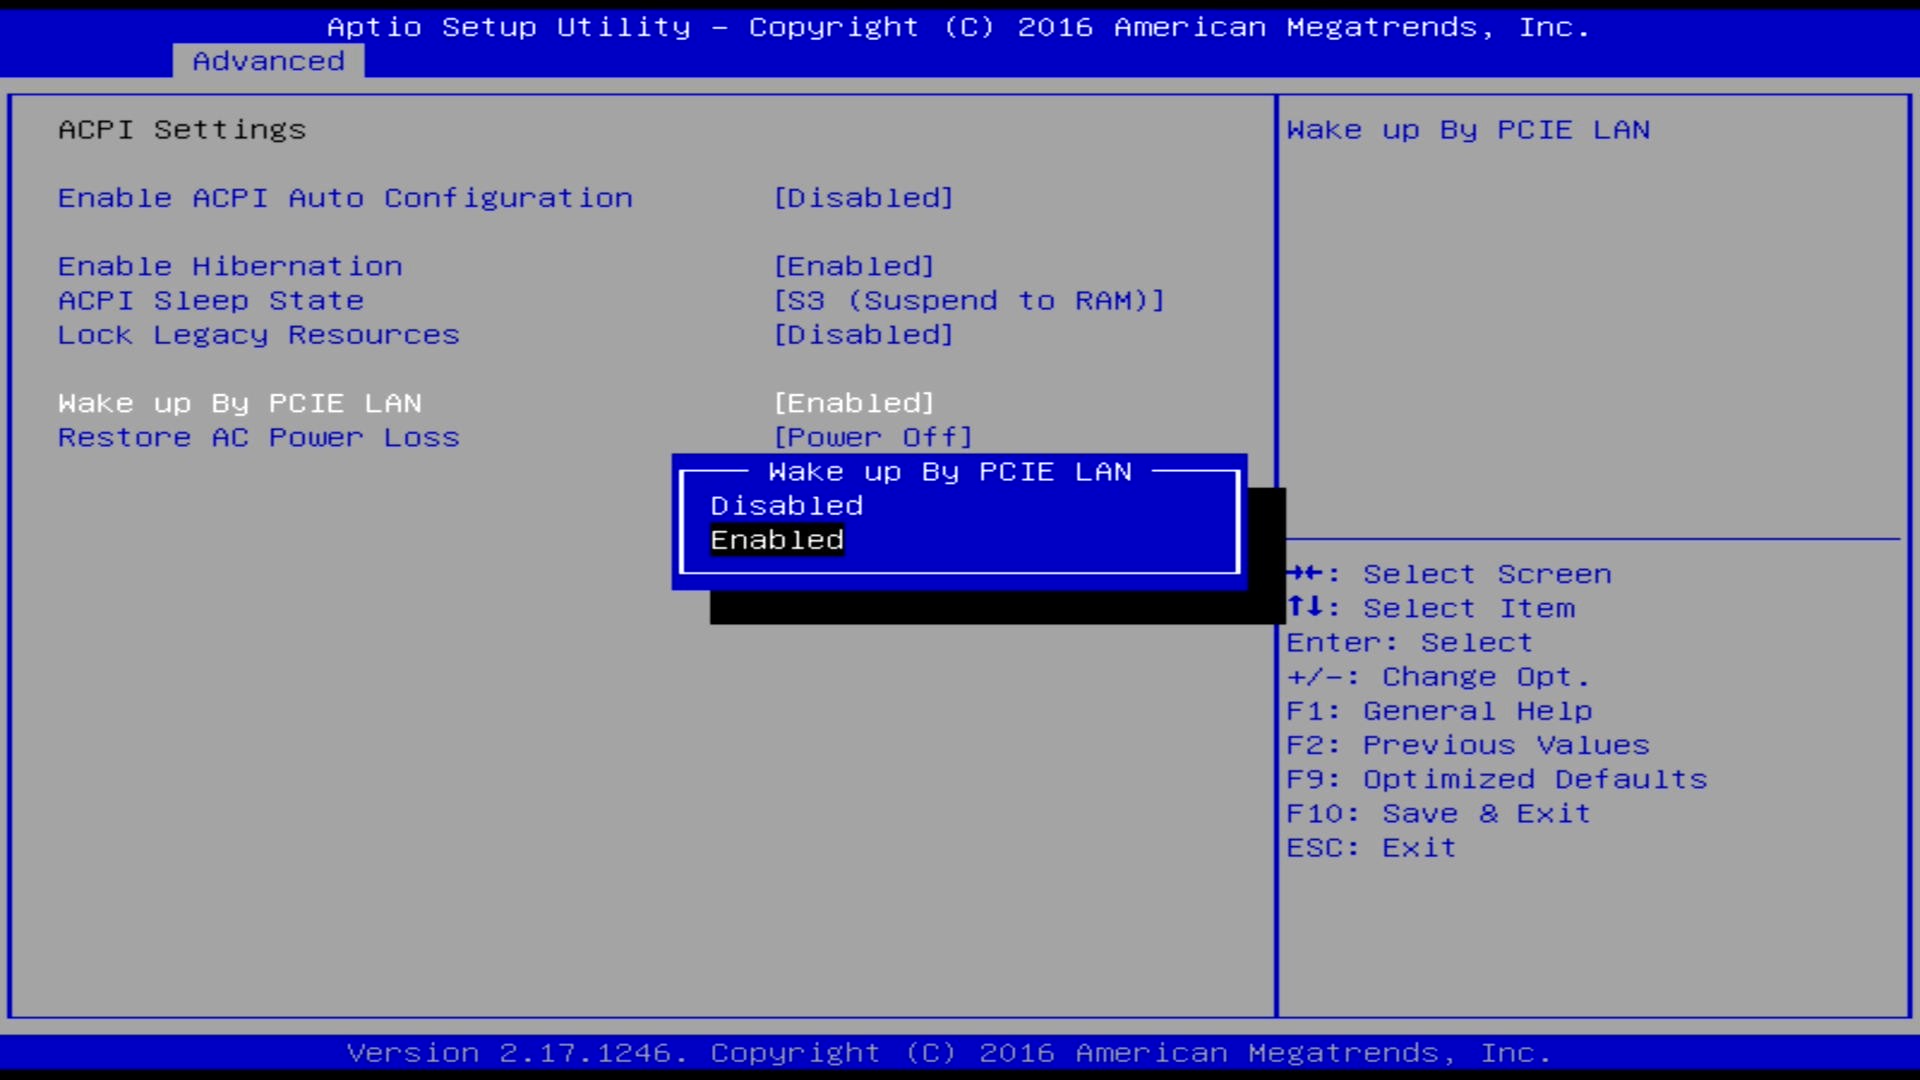
Task: Choose Enabled in Wake up popup
Action: point(777,540)
